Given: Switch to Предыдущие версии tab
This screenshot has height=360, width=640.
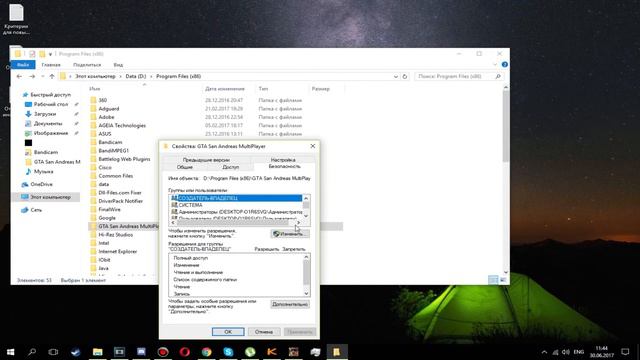Looking at the screenshot, I should 206,160.
